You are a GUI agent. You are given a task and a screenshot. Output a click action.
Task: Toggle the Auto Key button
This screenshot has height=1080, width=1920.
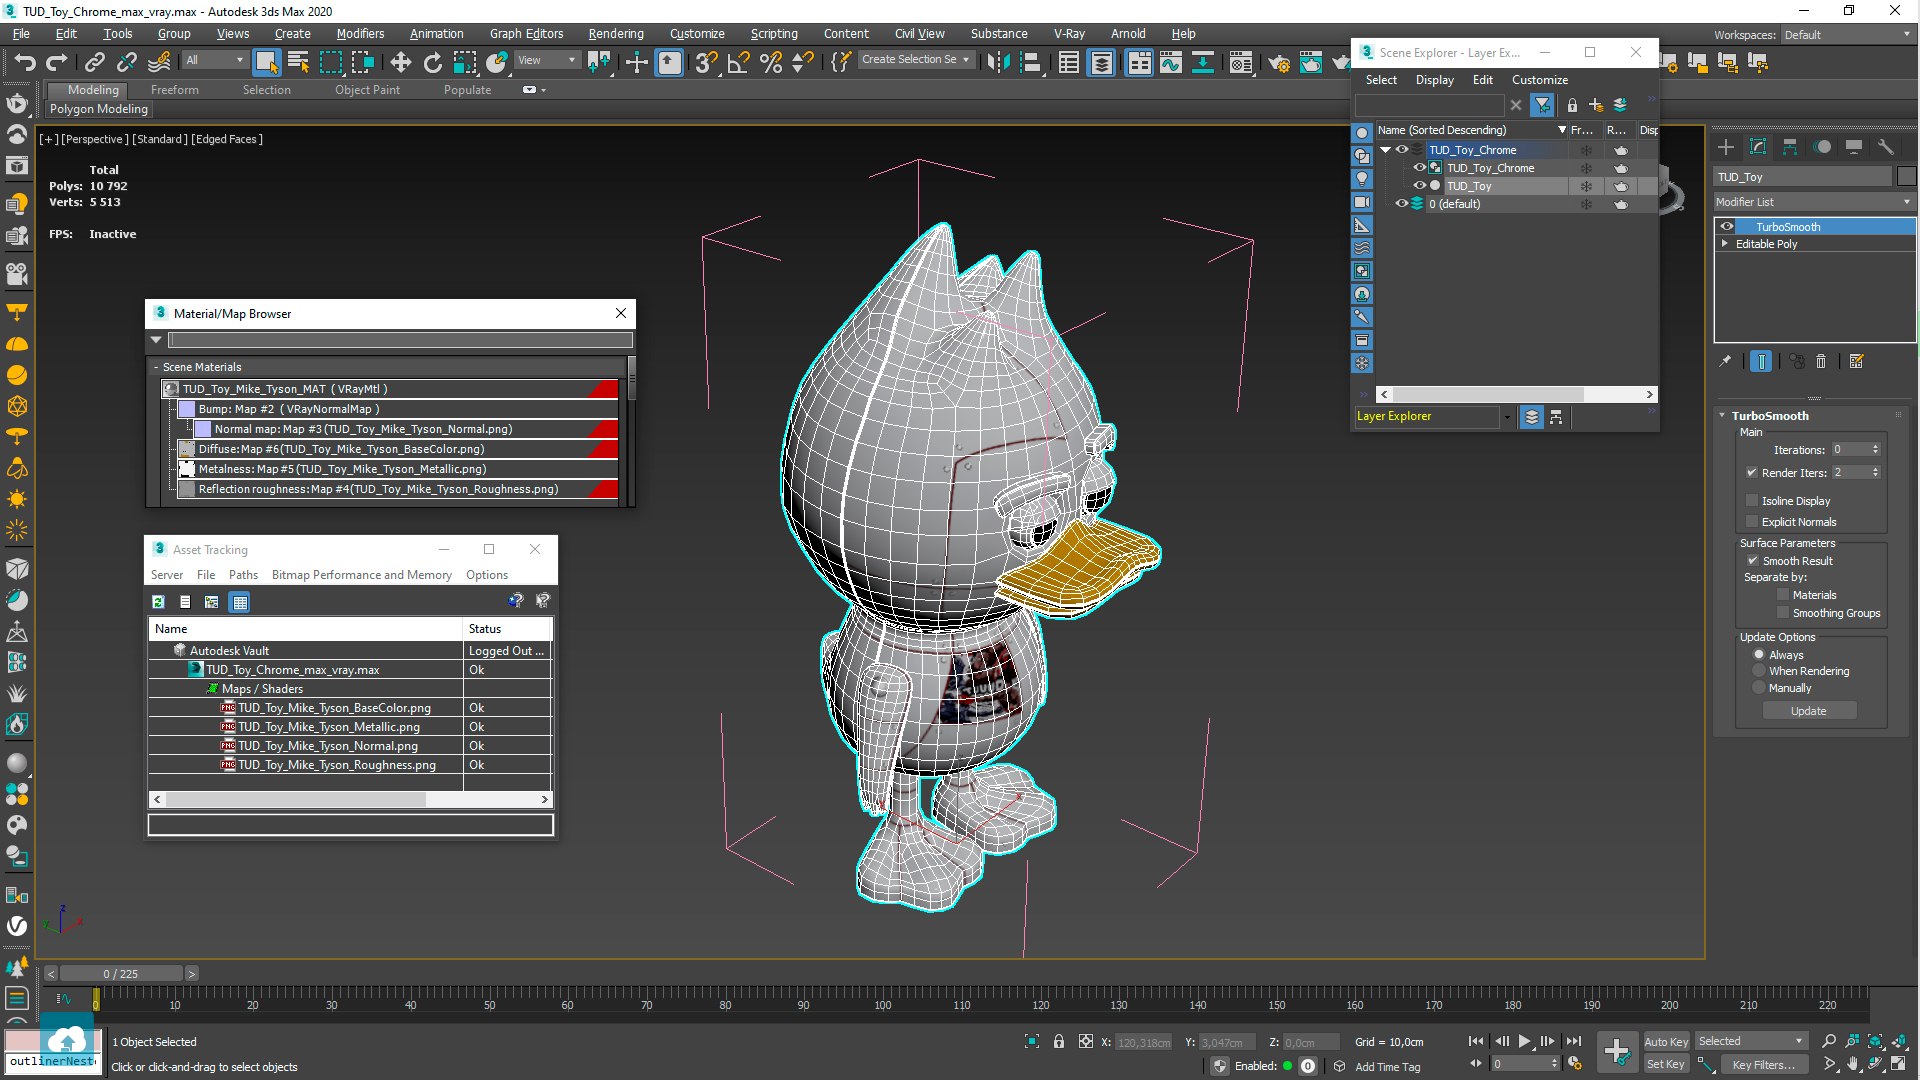(1666, 1042)
